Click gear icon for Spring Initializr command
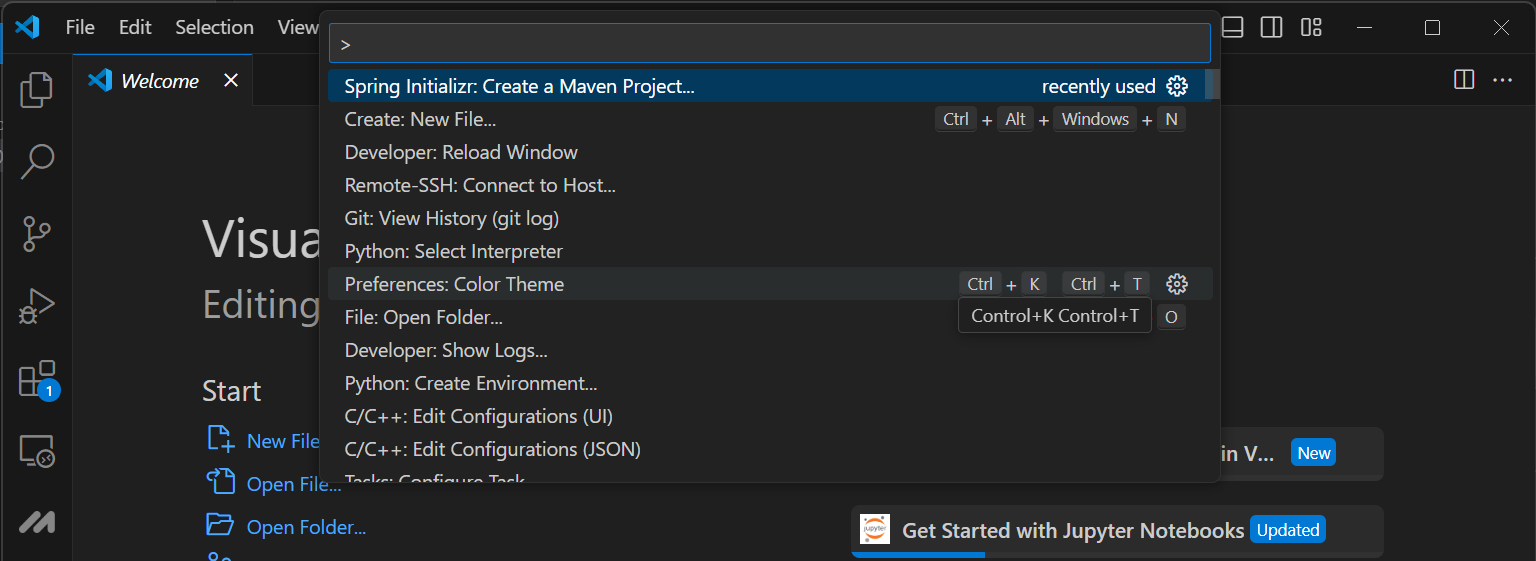This screenshot has height=561, width=1536. pos(1177,86)
